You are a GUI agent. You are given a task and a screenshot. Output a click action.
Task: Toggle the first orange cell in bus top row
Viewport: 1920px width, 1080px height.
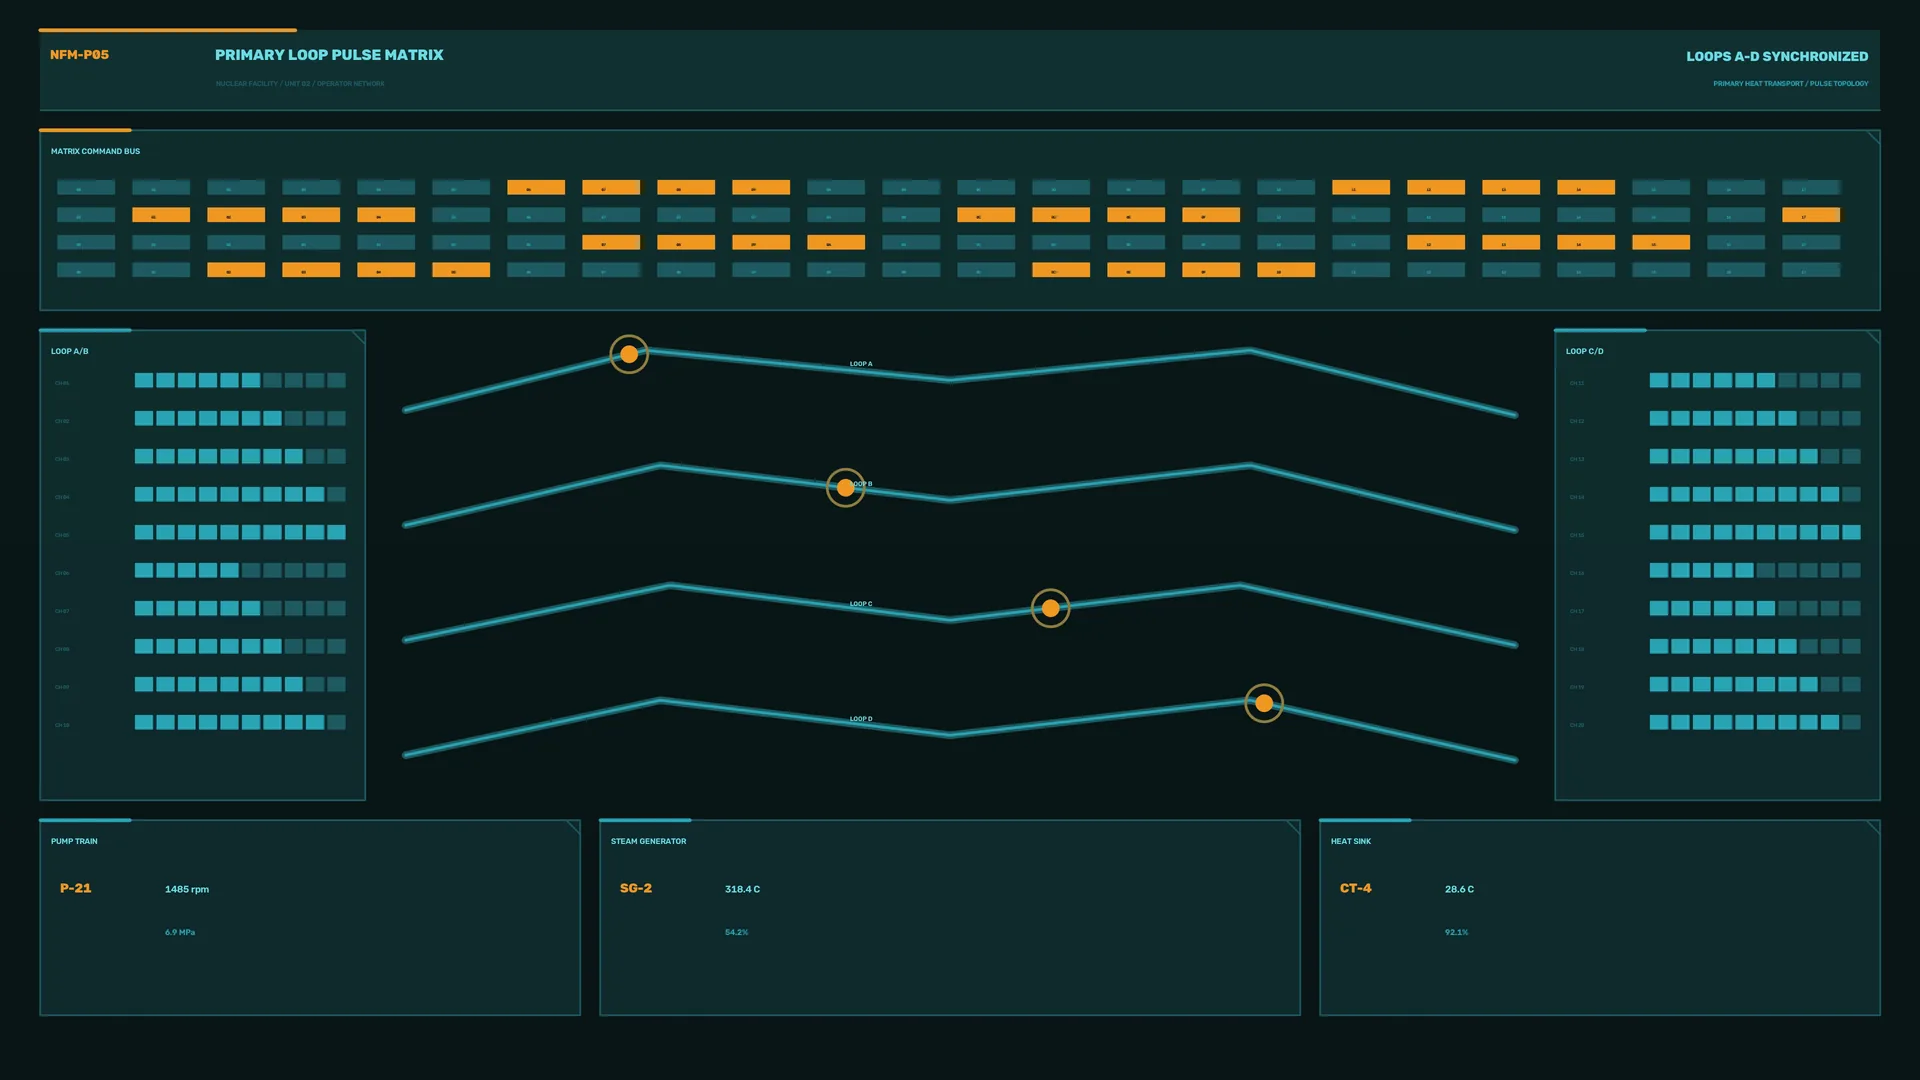(536, 188)
